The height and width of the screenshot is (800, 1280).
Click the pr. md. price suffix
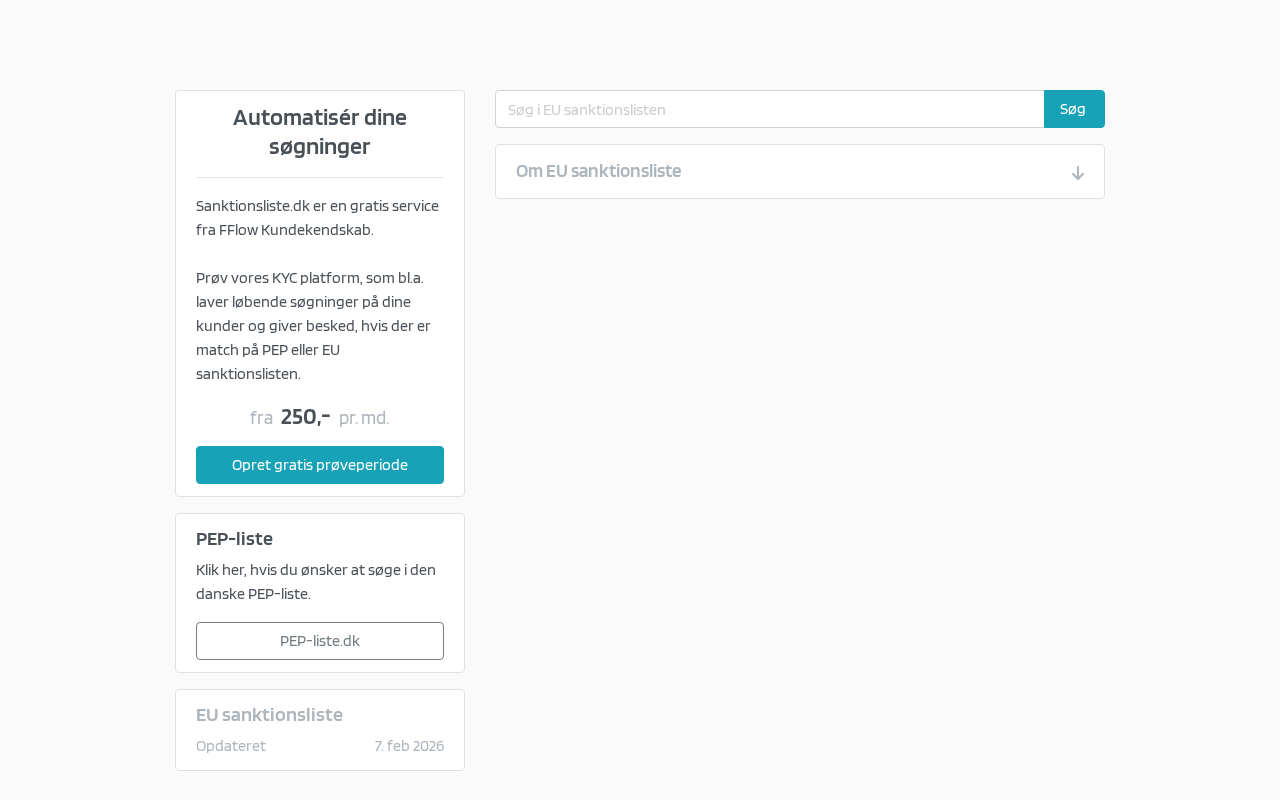click(x=364, y=418)
